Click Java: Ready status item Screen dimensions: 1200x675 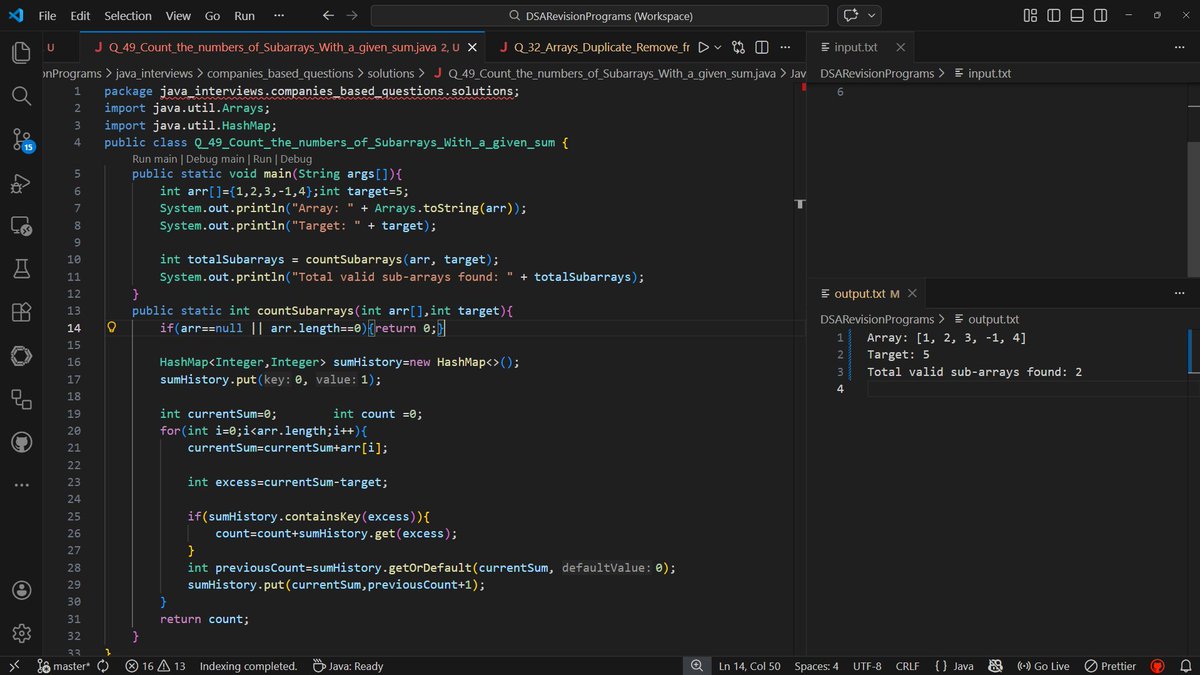point(347,666)
